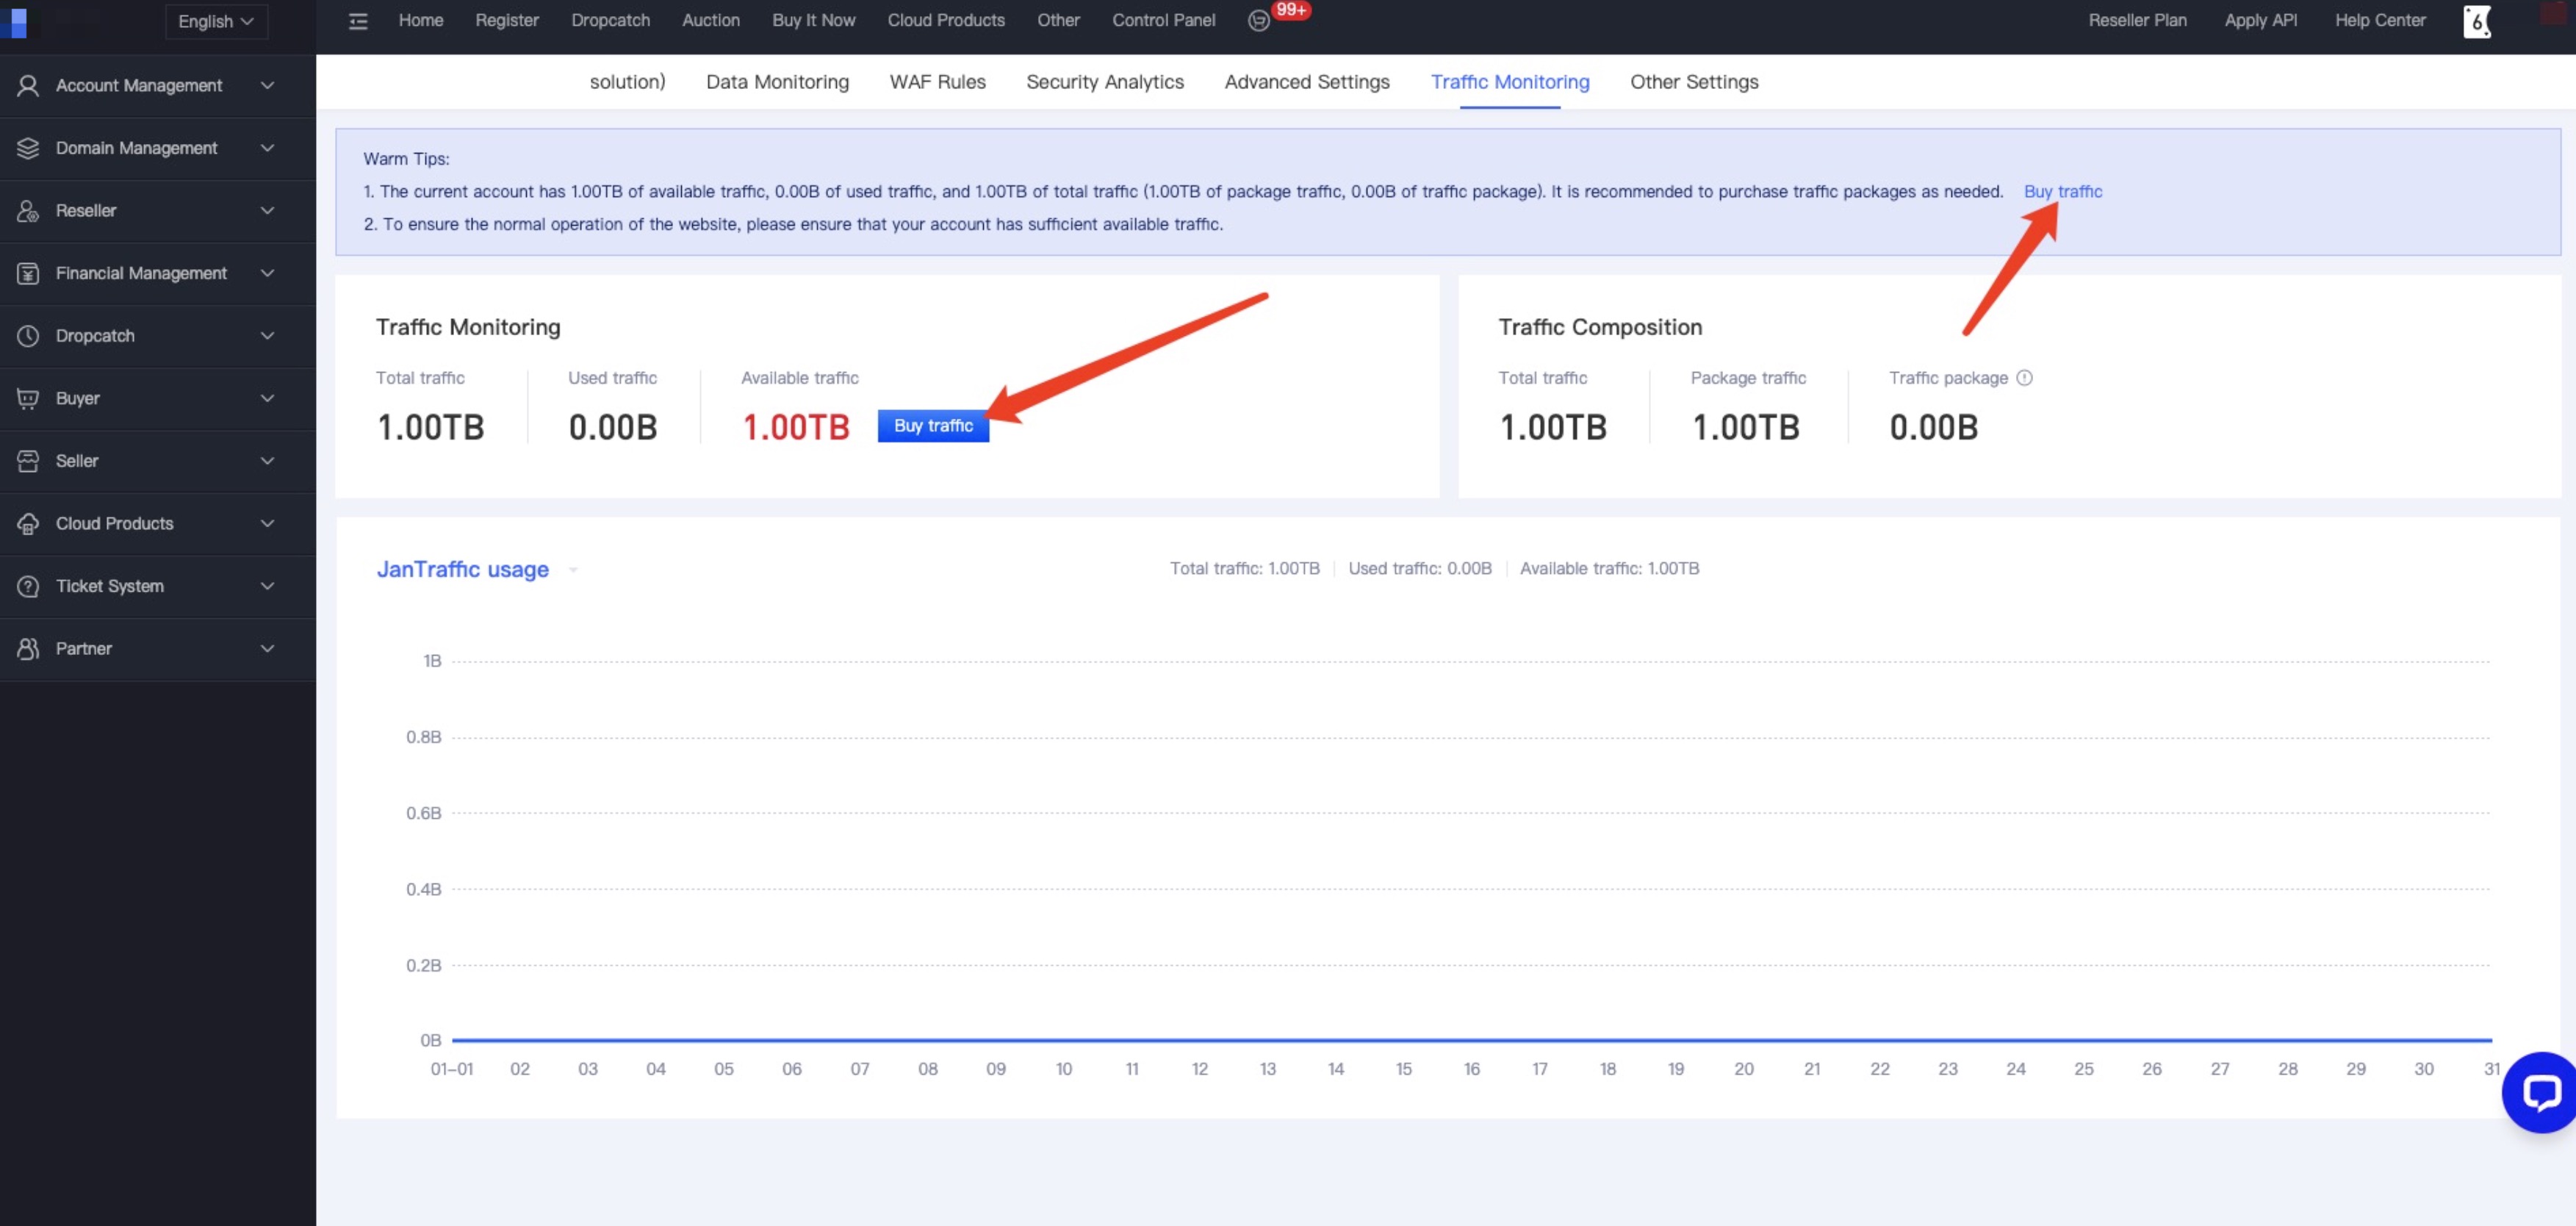Viewport: 2576px width, 1226px height.
Task: Expand Financial Management menu chevron
Action: click(267, 273)
